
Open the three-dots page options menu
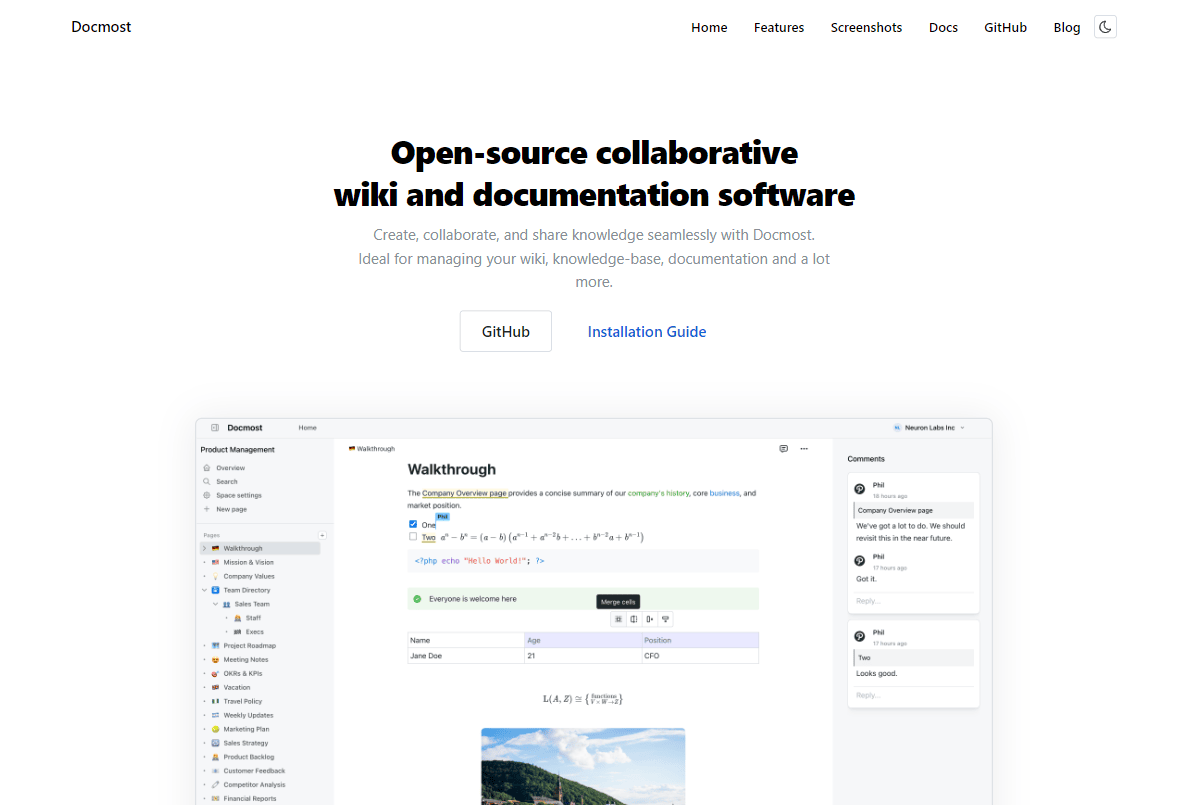(x=804, y=449)
